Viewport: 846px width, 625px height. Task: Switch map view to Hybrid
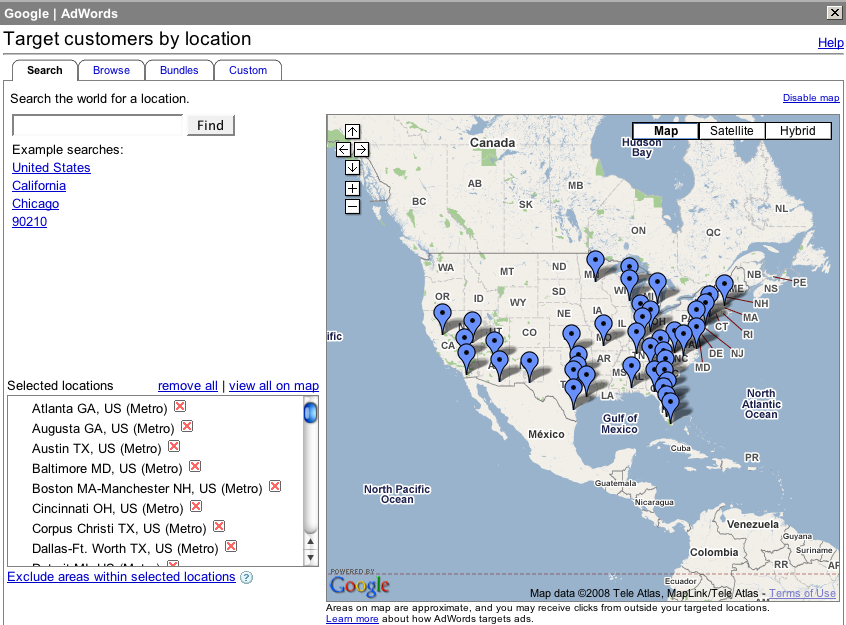[798, 131]
